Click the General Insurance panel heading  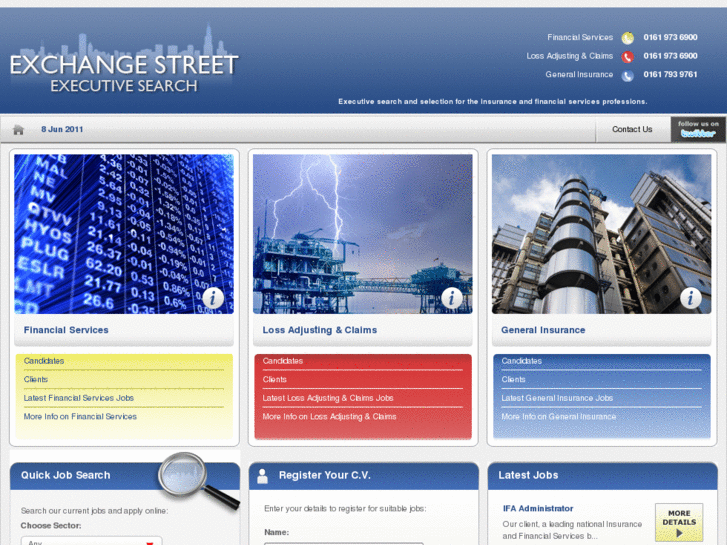point(543,330)
